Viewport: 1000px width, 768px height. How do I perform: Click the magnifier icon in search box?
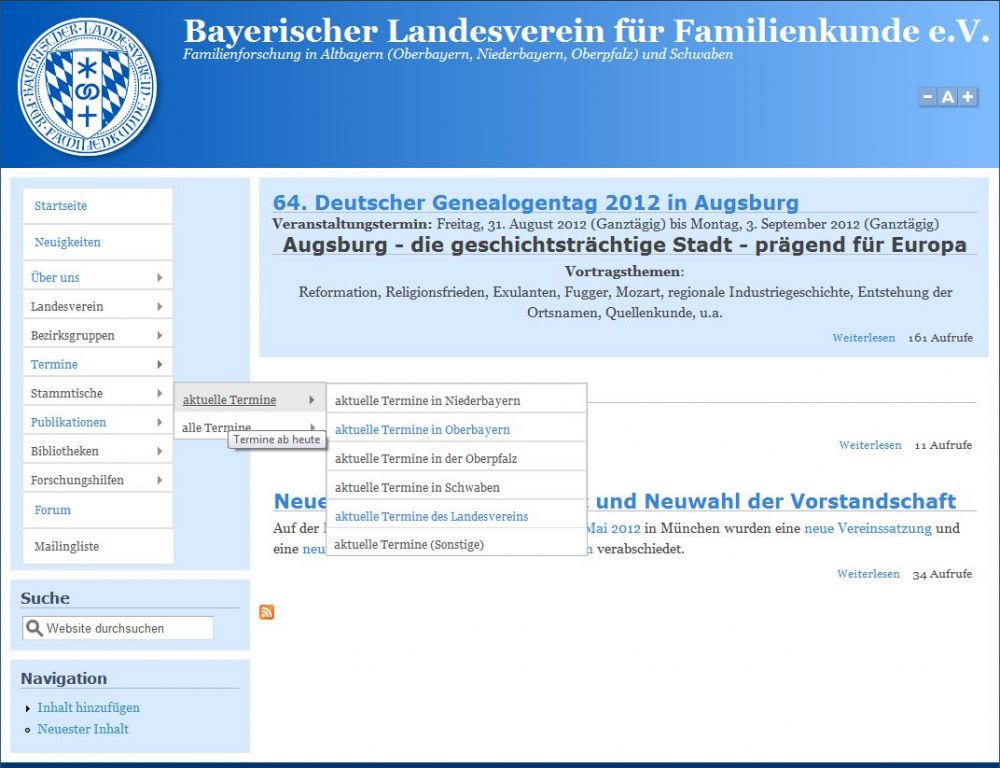coord(35,628)
